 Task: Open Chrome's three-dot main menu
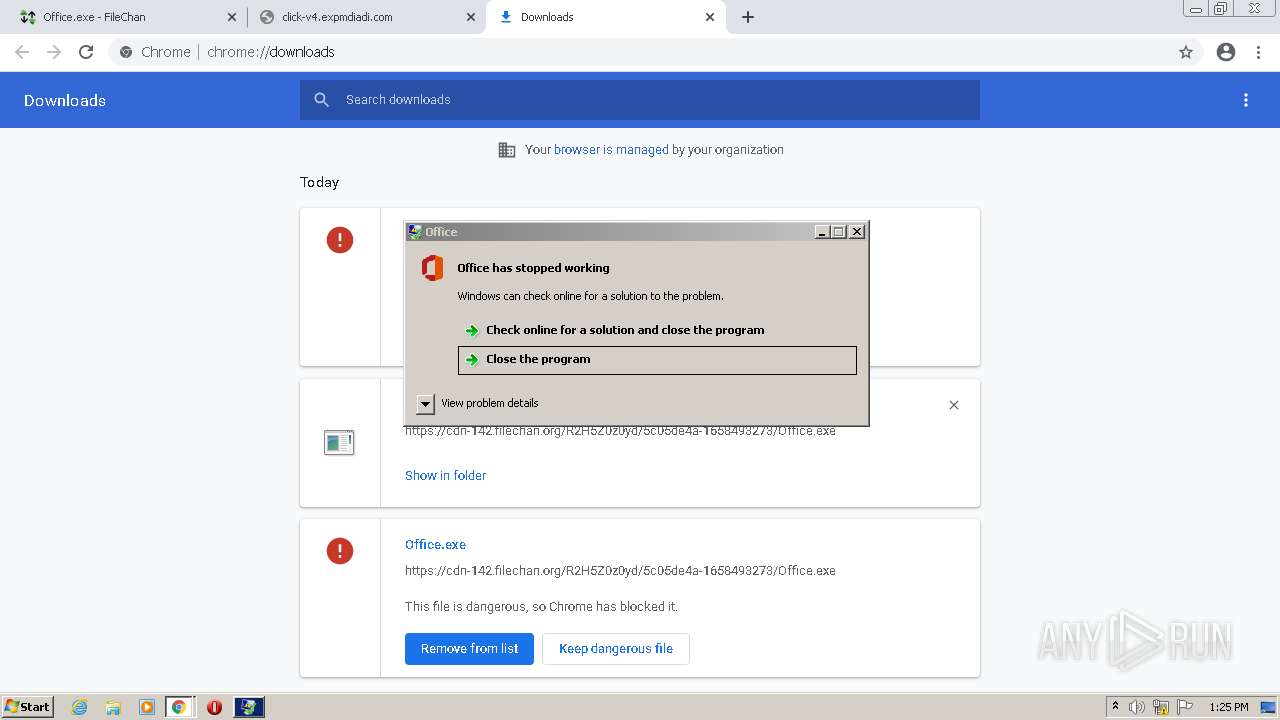1259,52
